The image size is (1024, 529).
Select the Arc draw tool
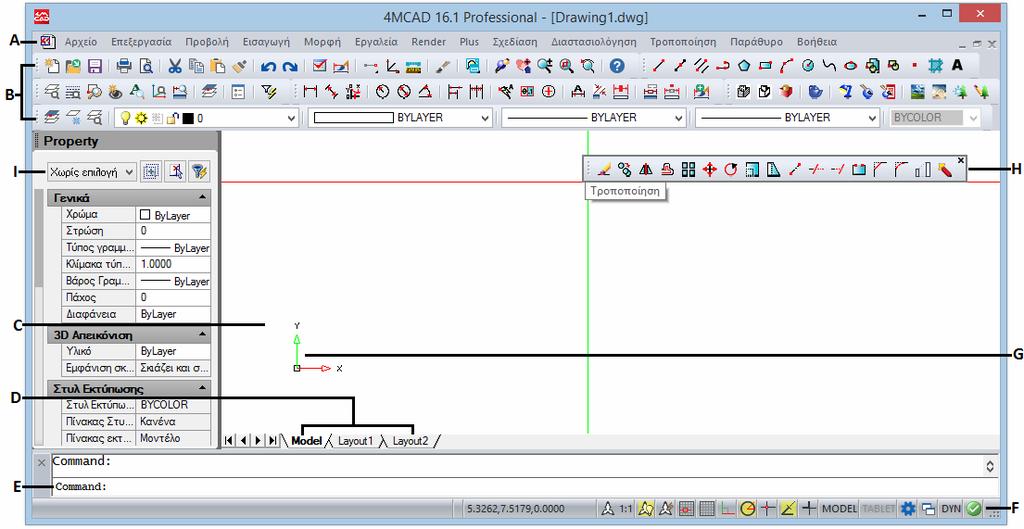coord(786,66)
